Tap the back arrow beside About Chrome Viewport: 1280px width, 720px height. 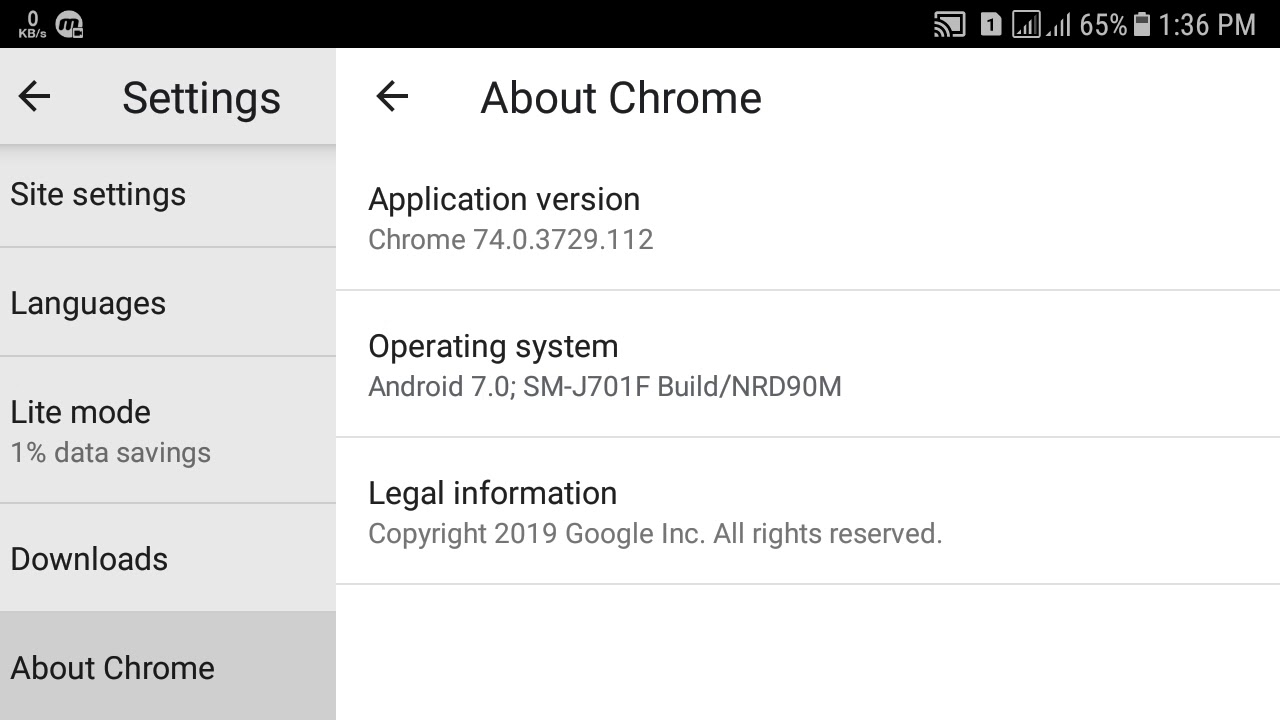[392, 96]
